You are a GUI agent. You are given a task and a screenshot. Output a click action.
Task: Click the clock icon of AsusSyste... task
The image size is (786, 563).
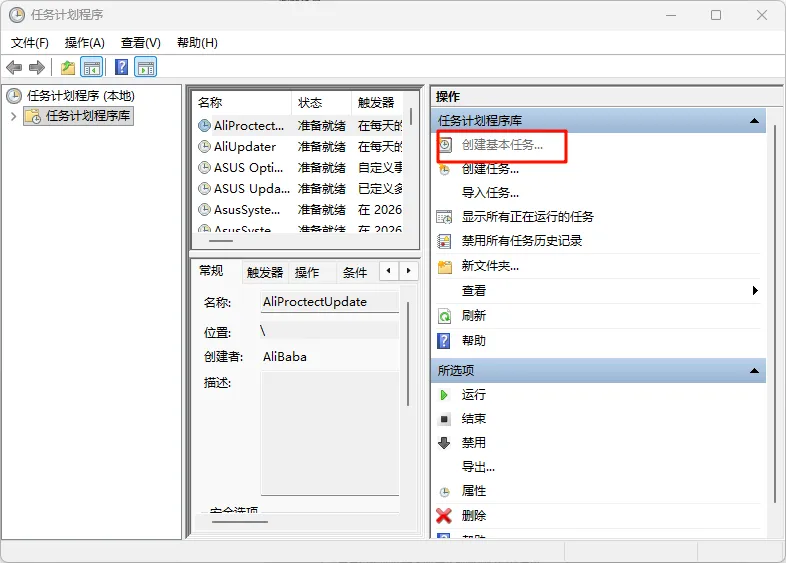coord(205,210)
